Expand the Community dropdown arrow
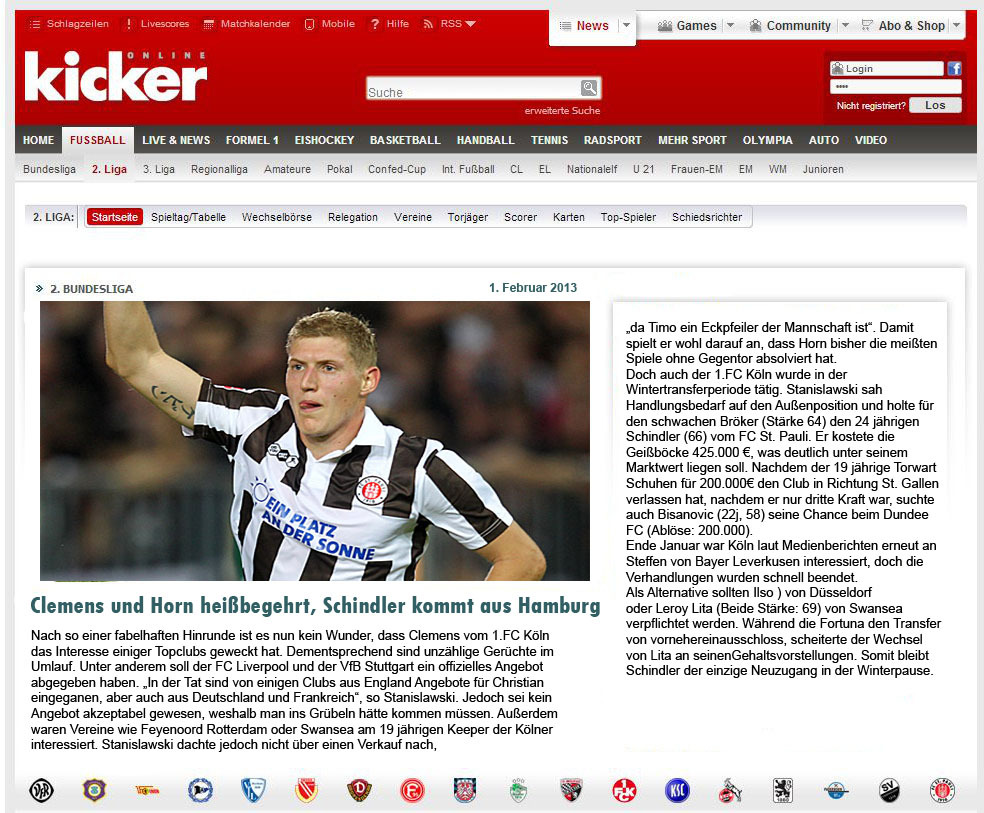Screen dimensions: 984x813 pos(845,26)
